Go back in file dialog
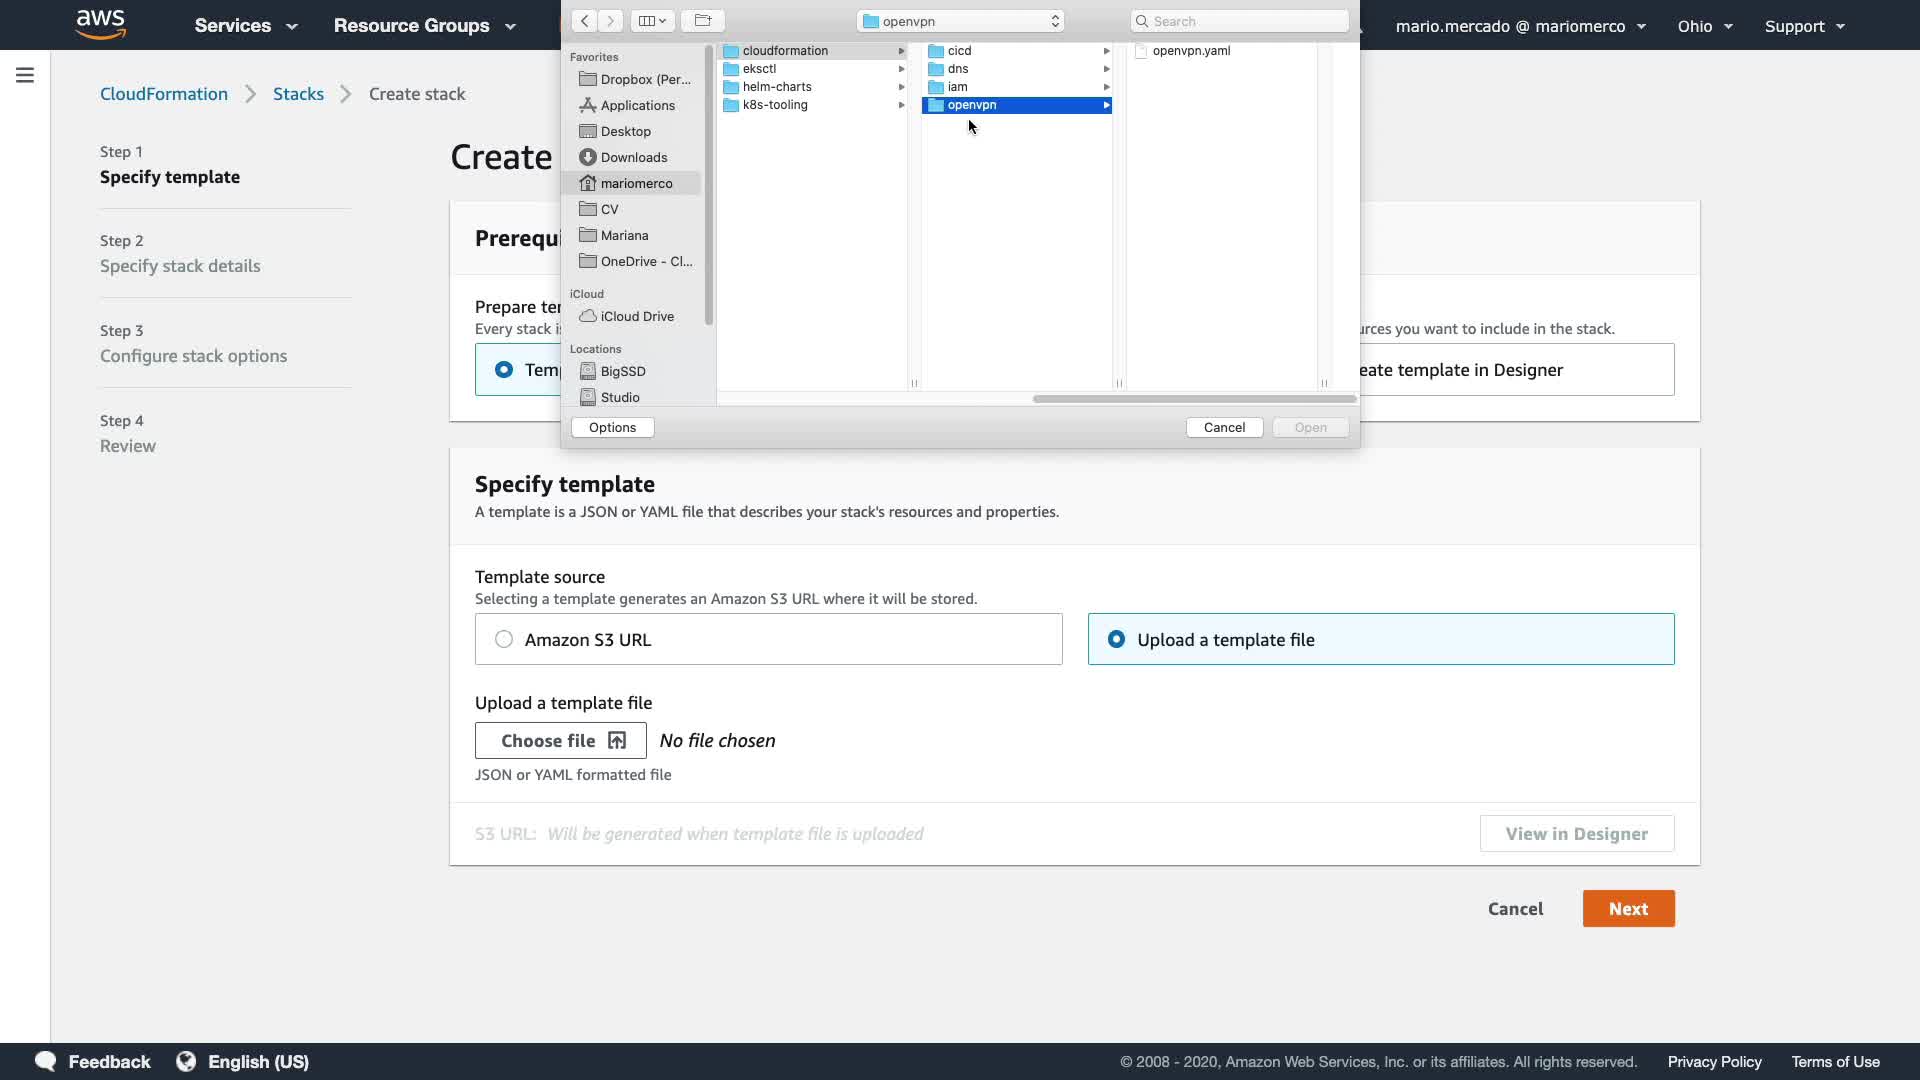This screenshot has height=1080, width=1920. pyautogui.click(x=584, y=21)
